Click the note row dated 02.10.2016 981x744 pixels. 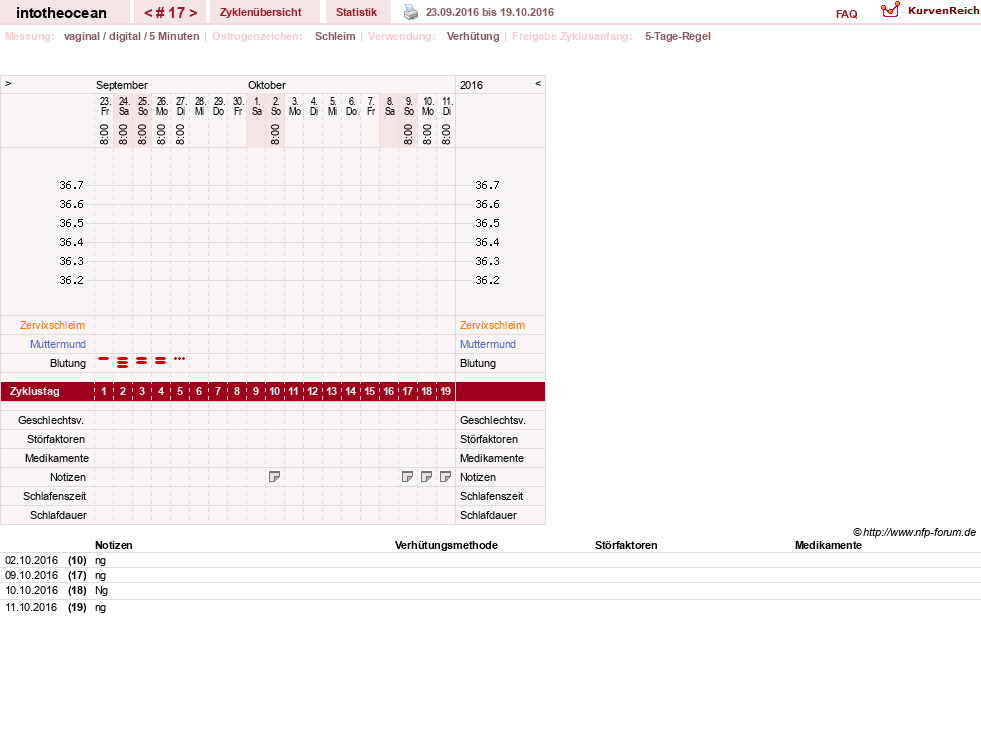pos(490,560)
